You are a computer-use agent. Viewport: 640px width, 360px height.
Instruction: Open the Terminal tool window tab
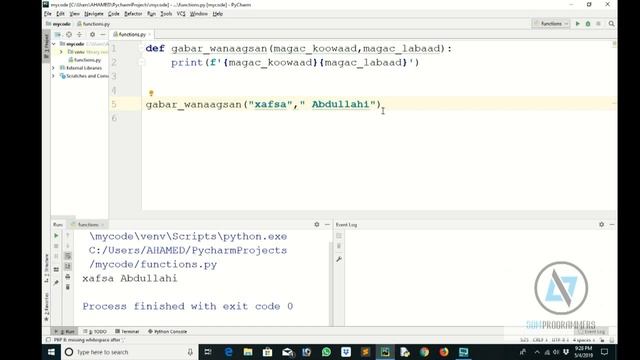(x=127, y=331)
